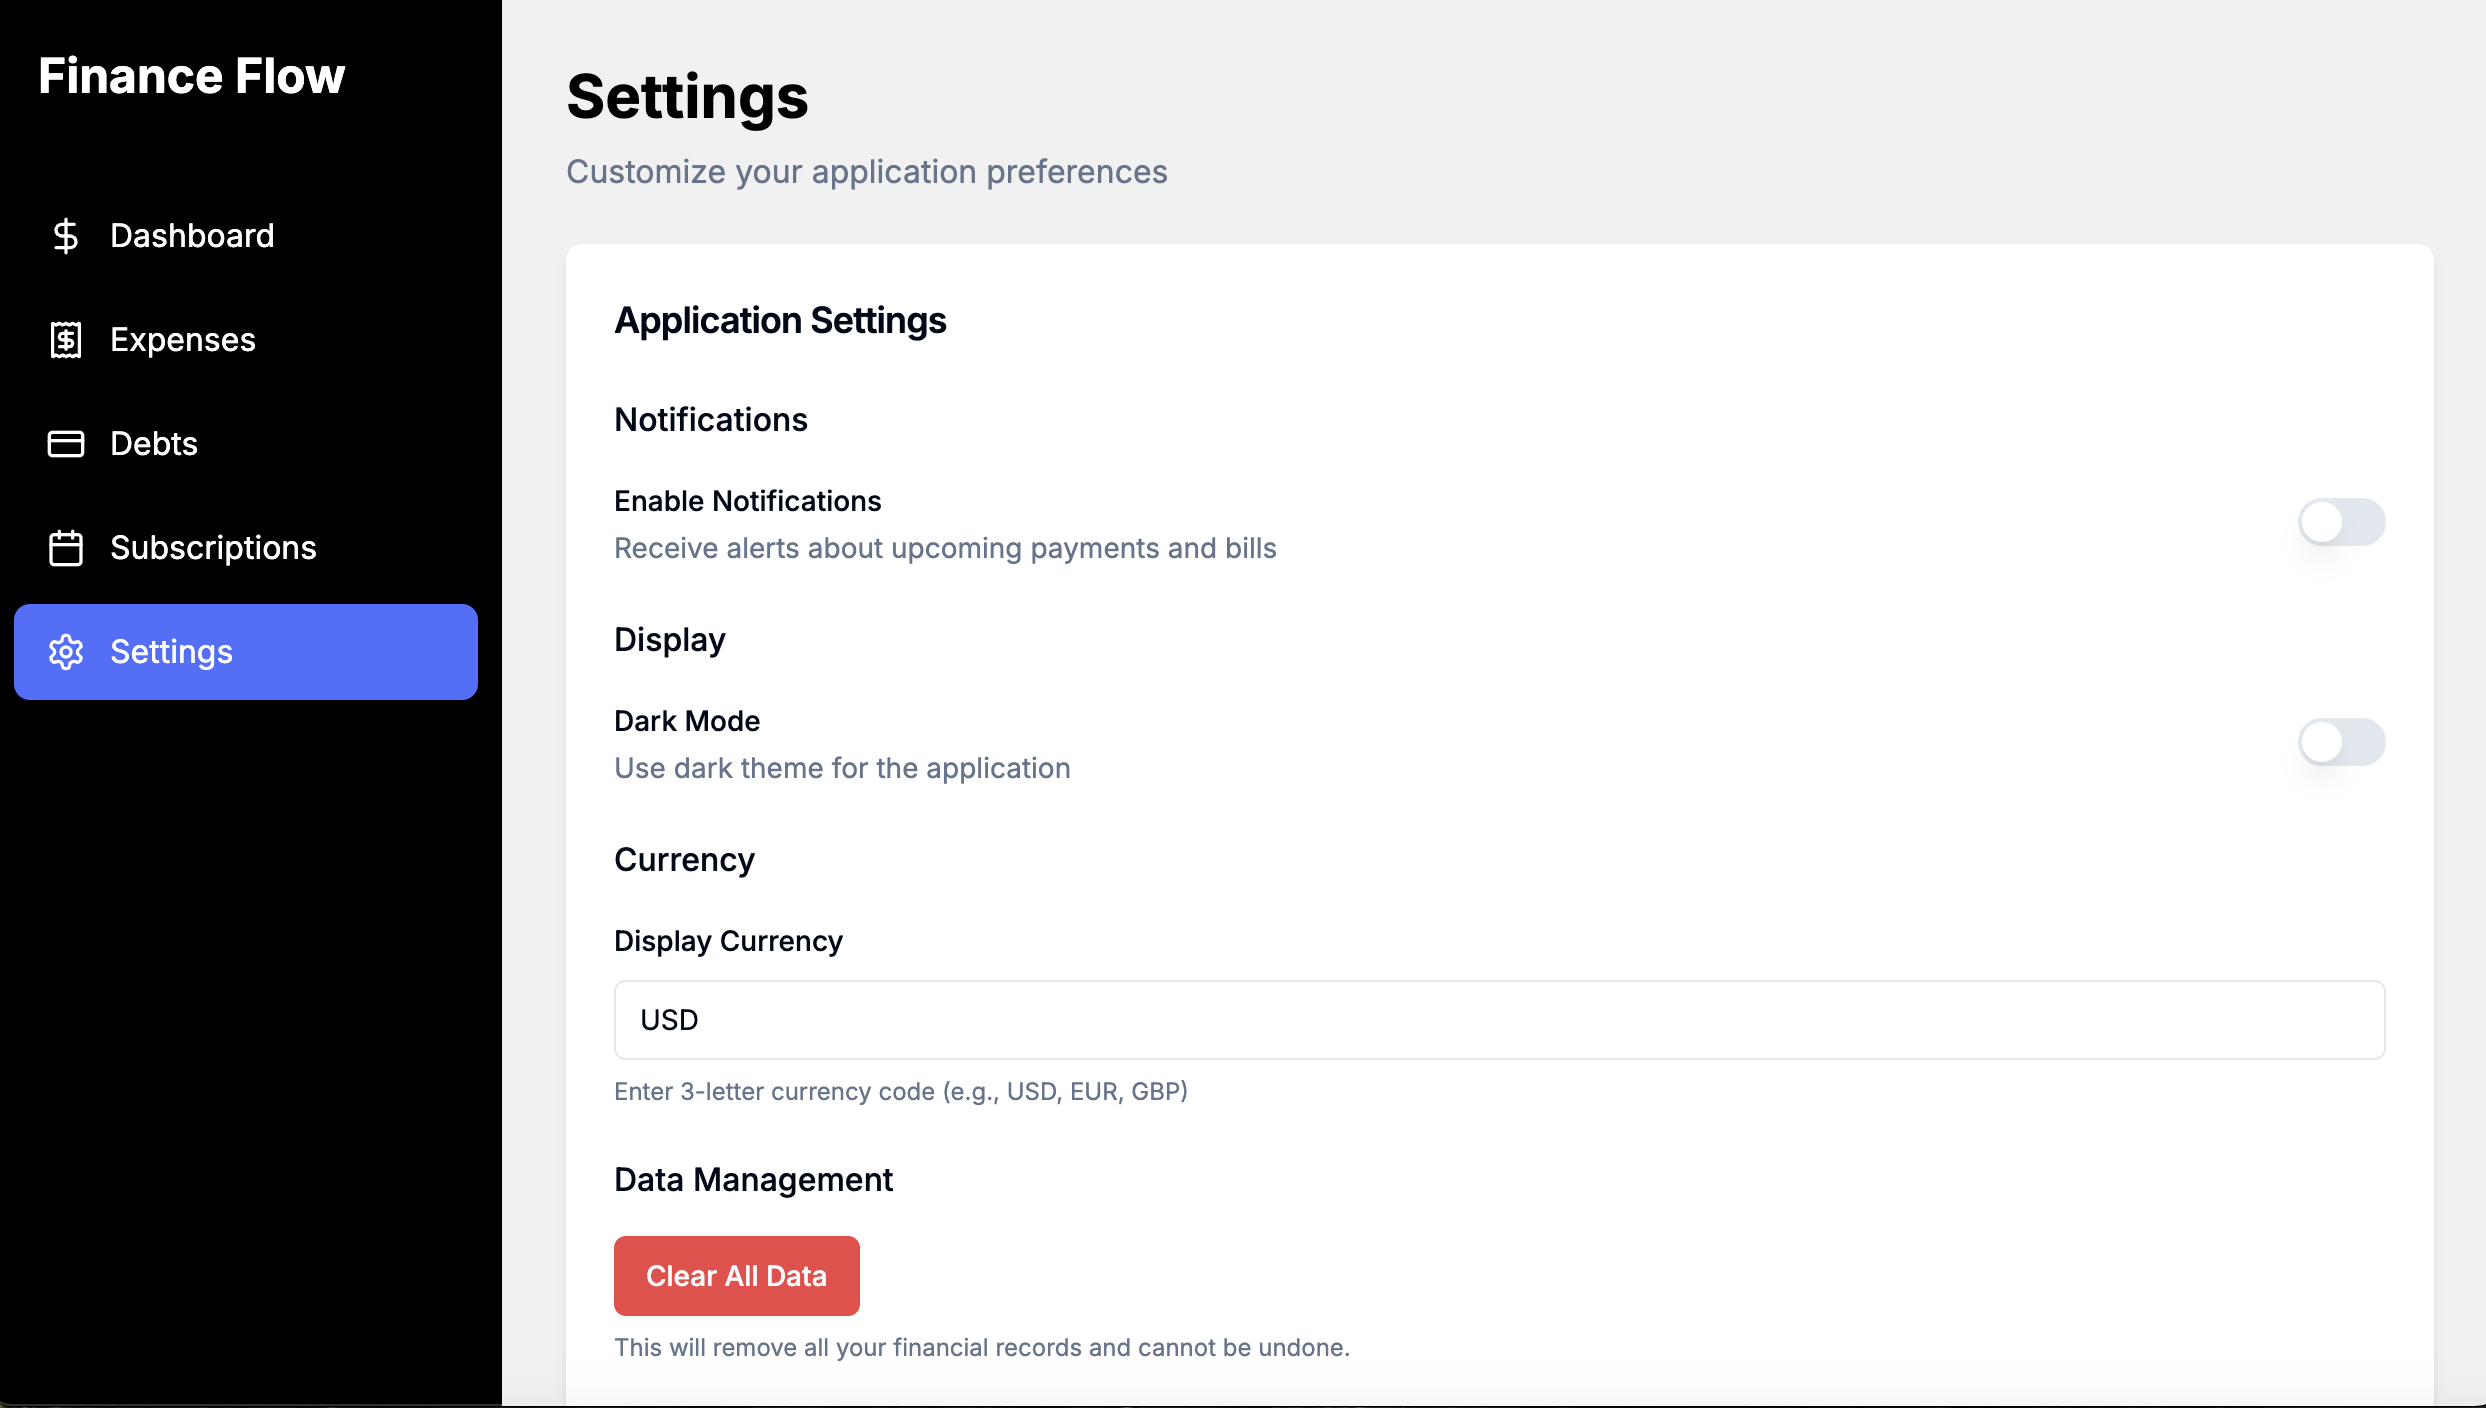Viewport: 2486px width, 1408px height.
Task: Open the Subscriptions menu item
Action: [x=213, y=548]
